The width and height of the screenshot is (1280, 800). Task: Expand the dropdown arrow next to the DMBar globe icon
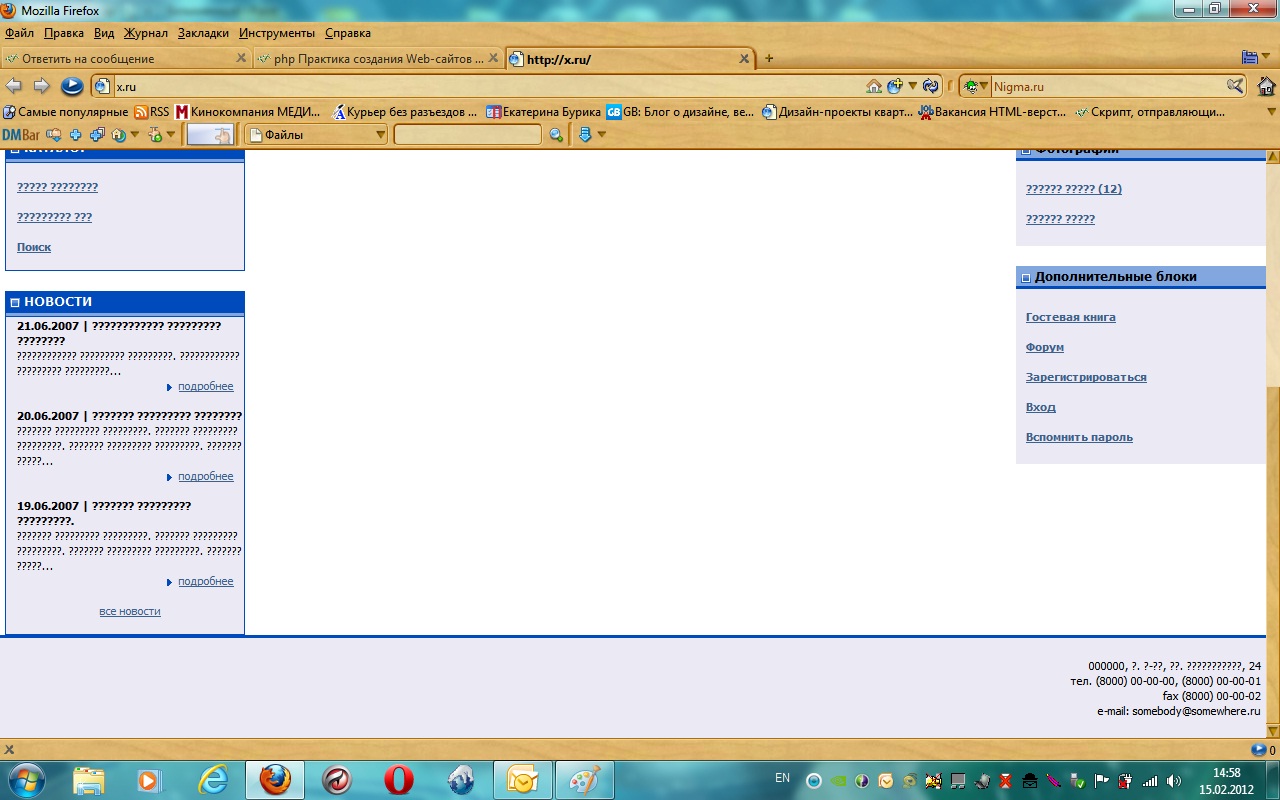135,135
